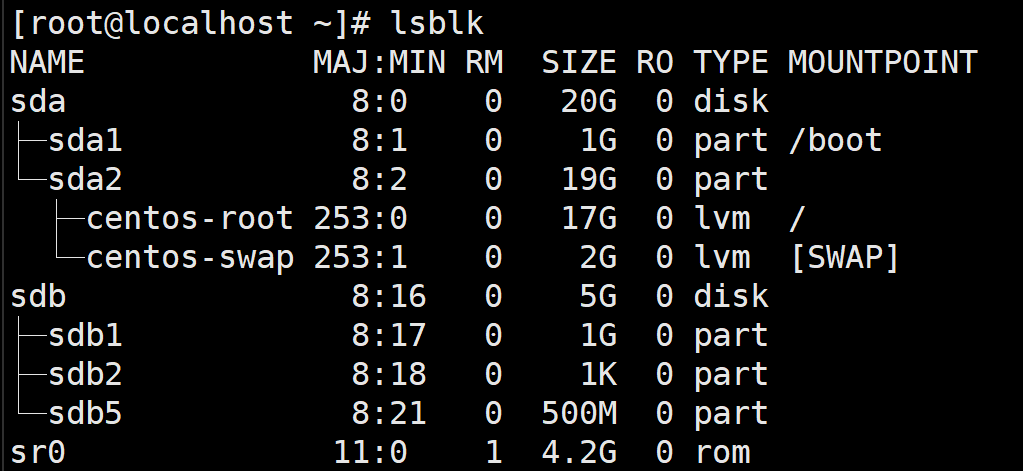Click the RM column header

[x=484, y=63]
